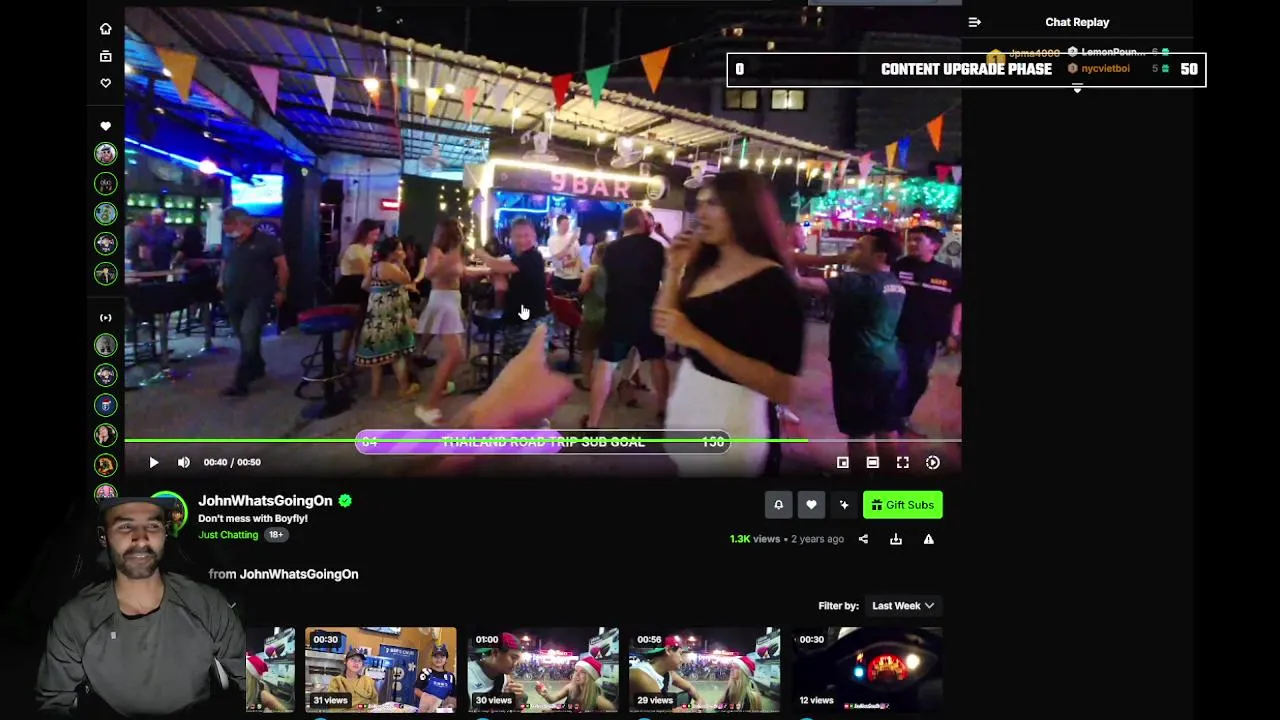This screenshot has width=1280, height=720.
Task: Play the clip video
Action: [x=153, y=462]
